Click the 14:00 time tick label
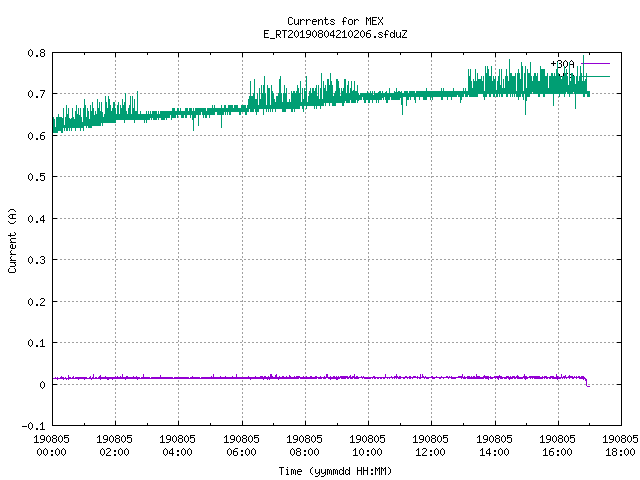The image size is (640, 480). click(x=494, y=452)
